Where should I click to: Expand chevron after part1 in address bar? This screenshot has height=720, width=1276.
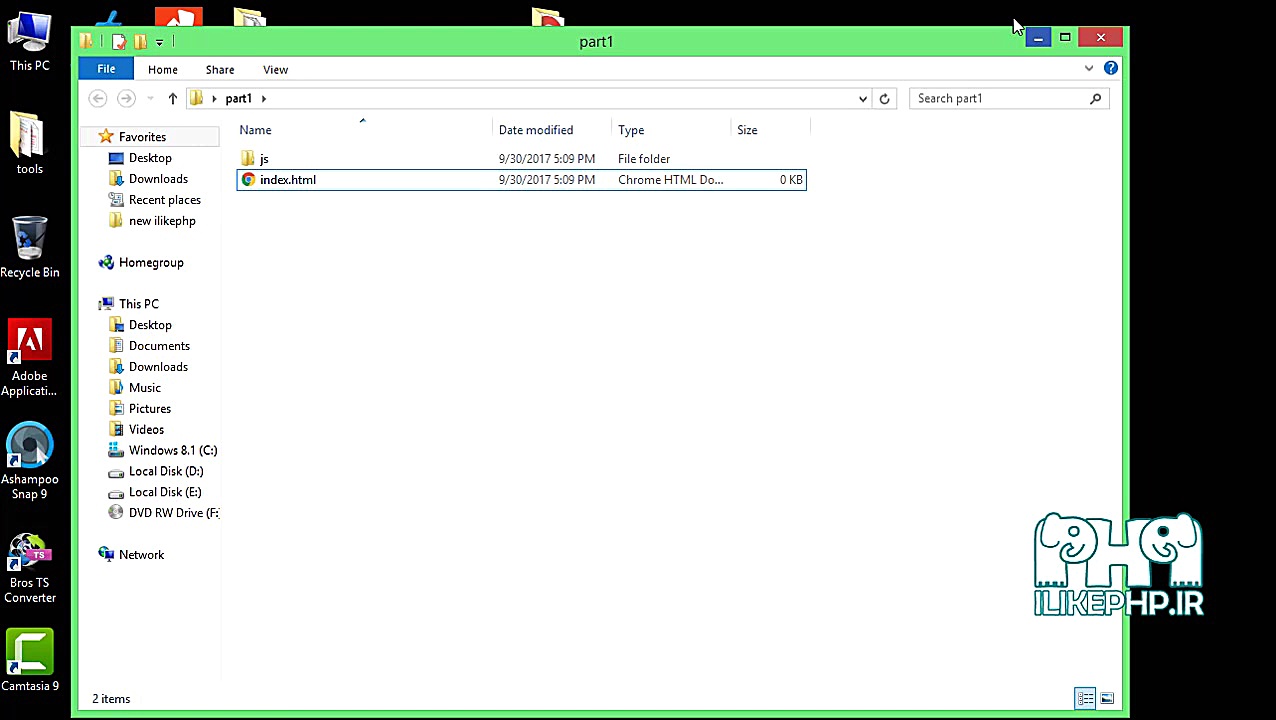(264, 98)
